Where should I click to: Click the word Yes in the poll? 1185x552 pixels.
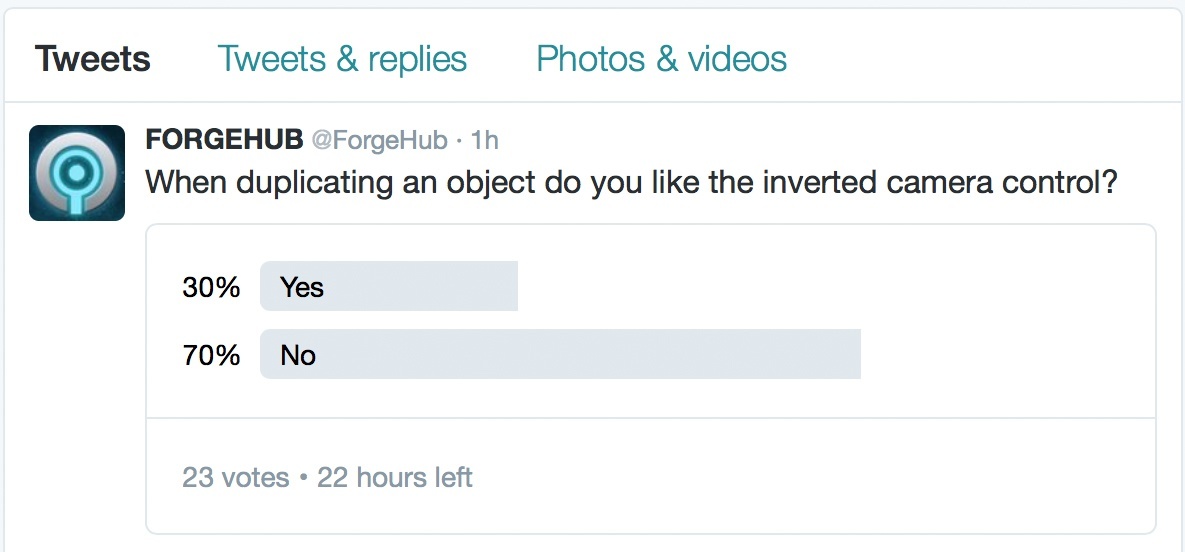[302, 288]
